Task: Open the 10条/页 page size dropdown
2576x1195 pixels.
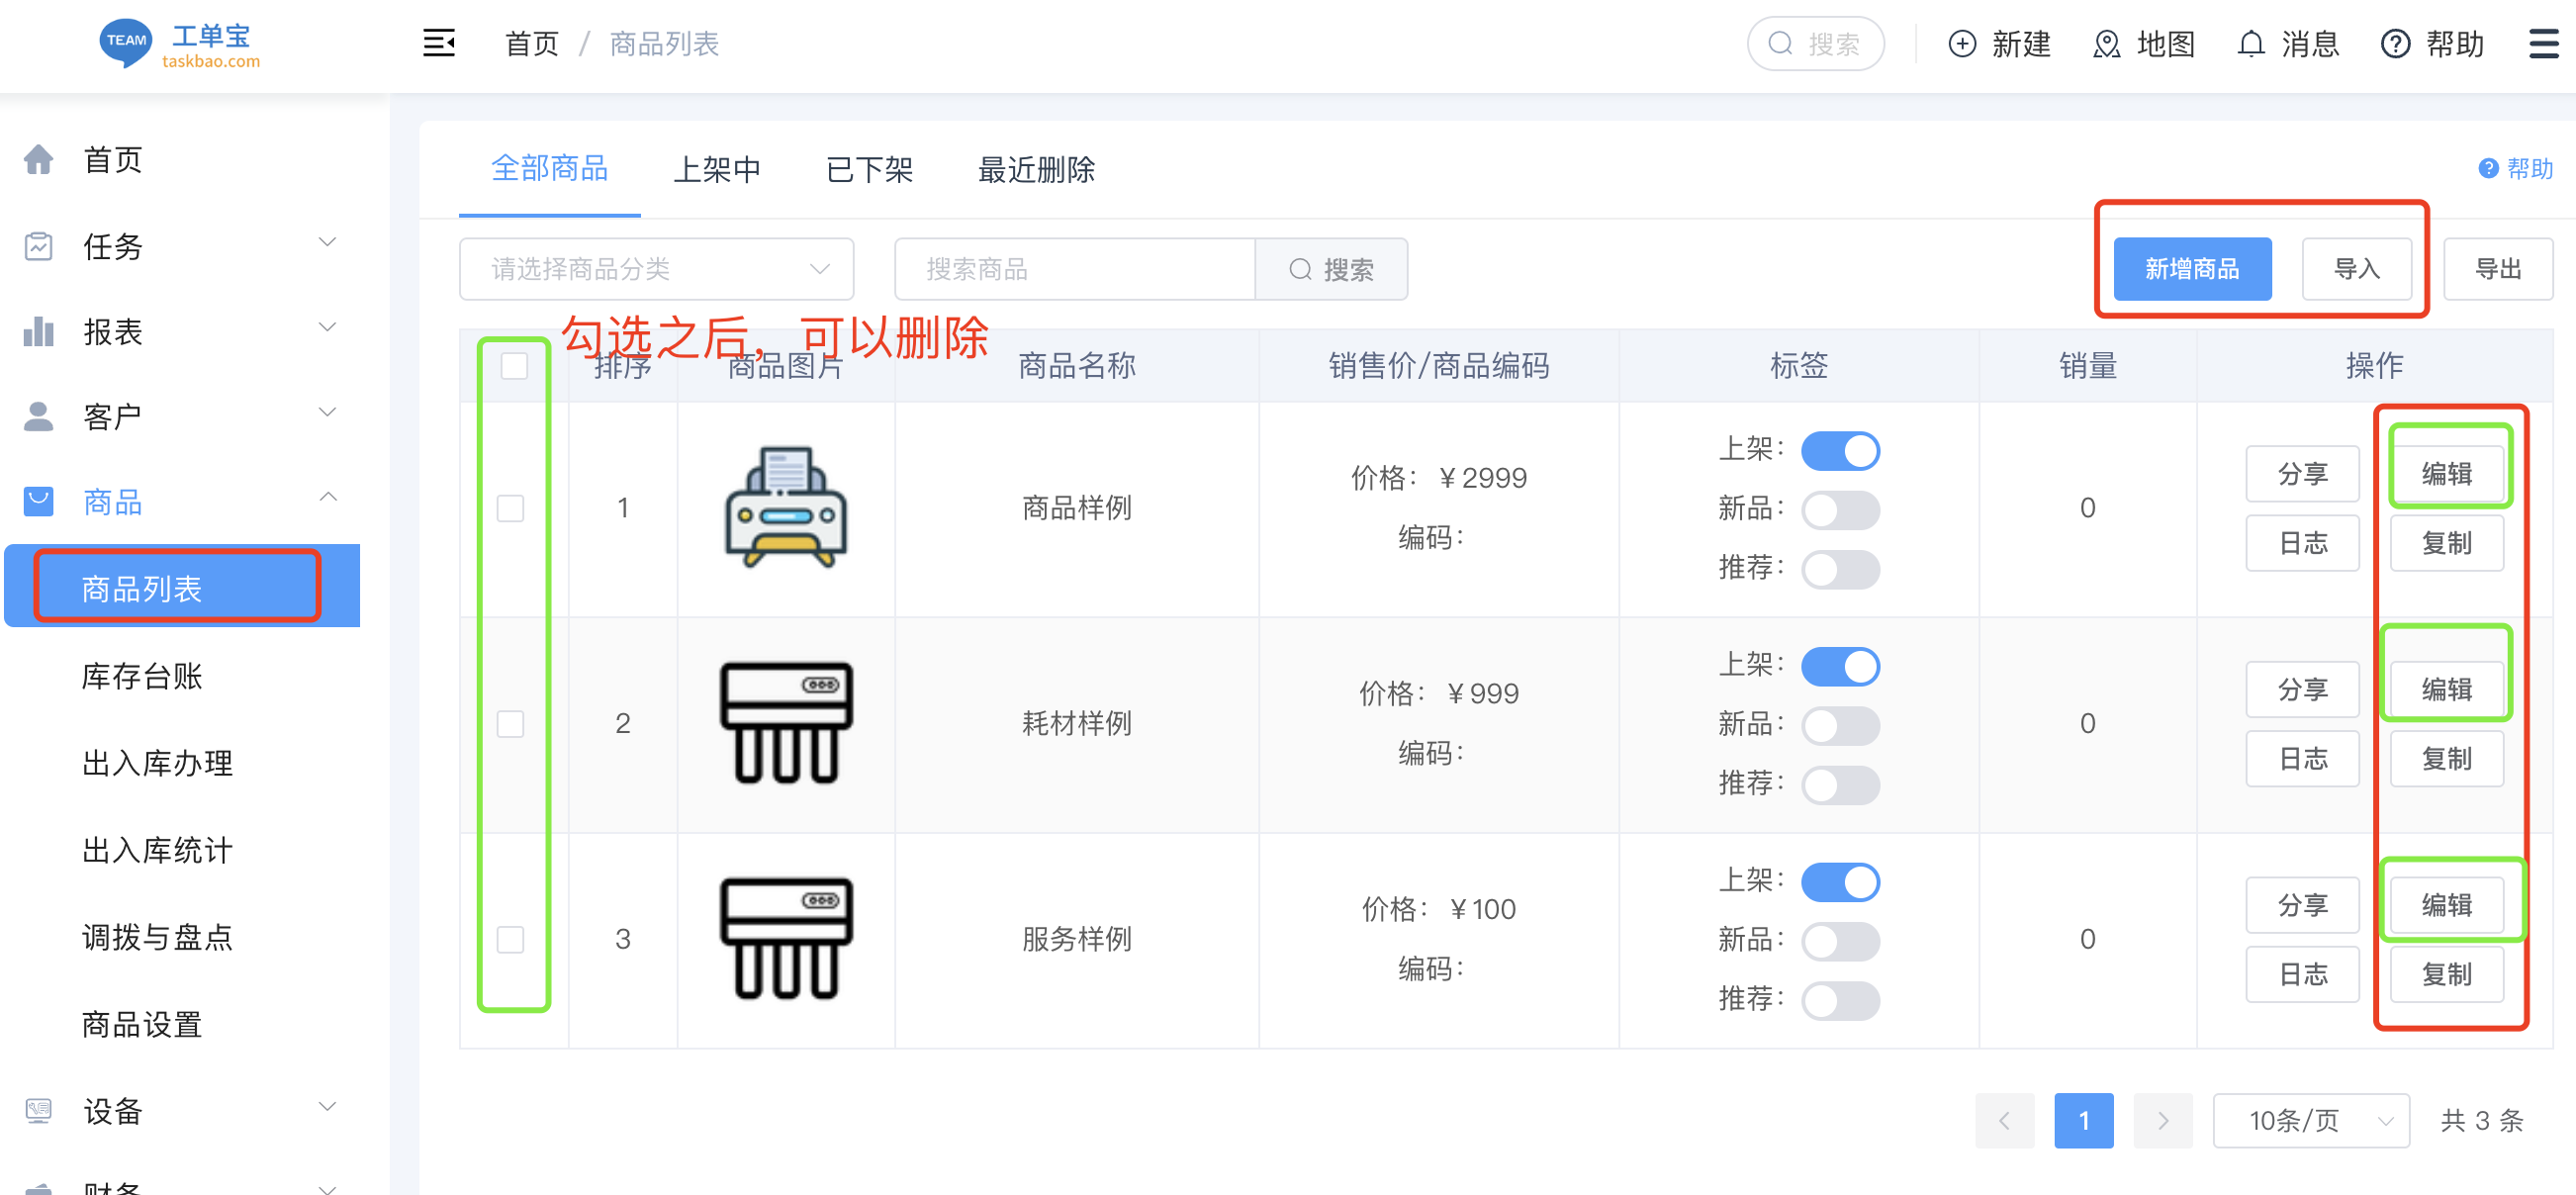Action: [2311, 1120]
